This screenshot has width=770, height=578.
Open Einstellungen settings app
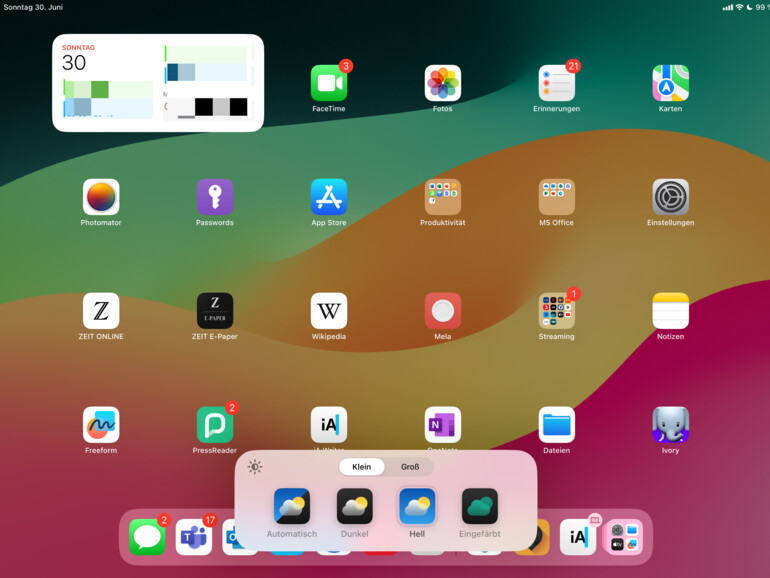click(x=670, y=197)
